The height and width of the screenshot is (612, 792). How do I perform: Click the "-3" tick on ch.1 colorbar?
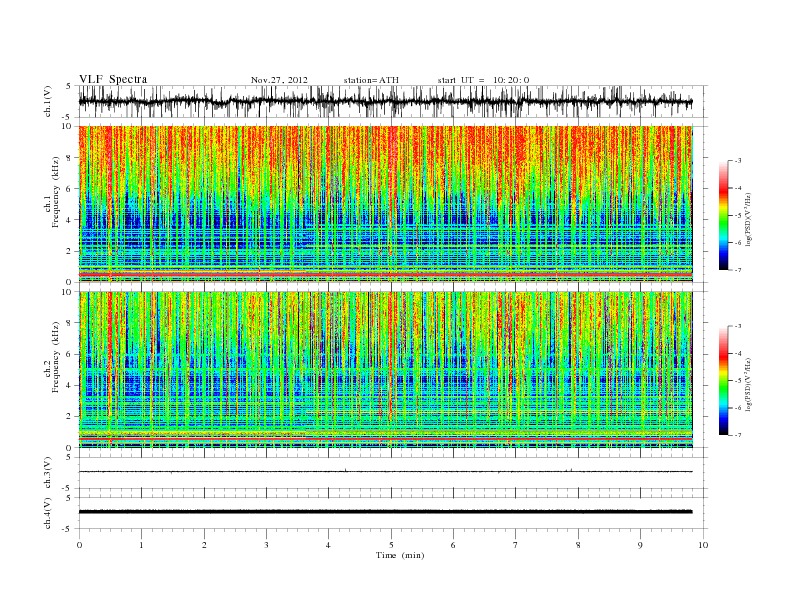tap(738, 161)
